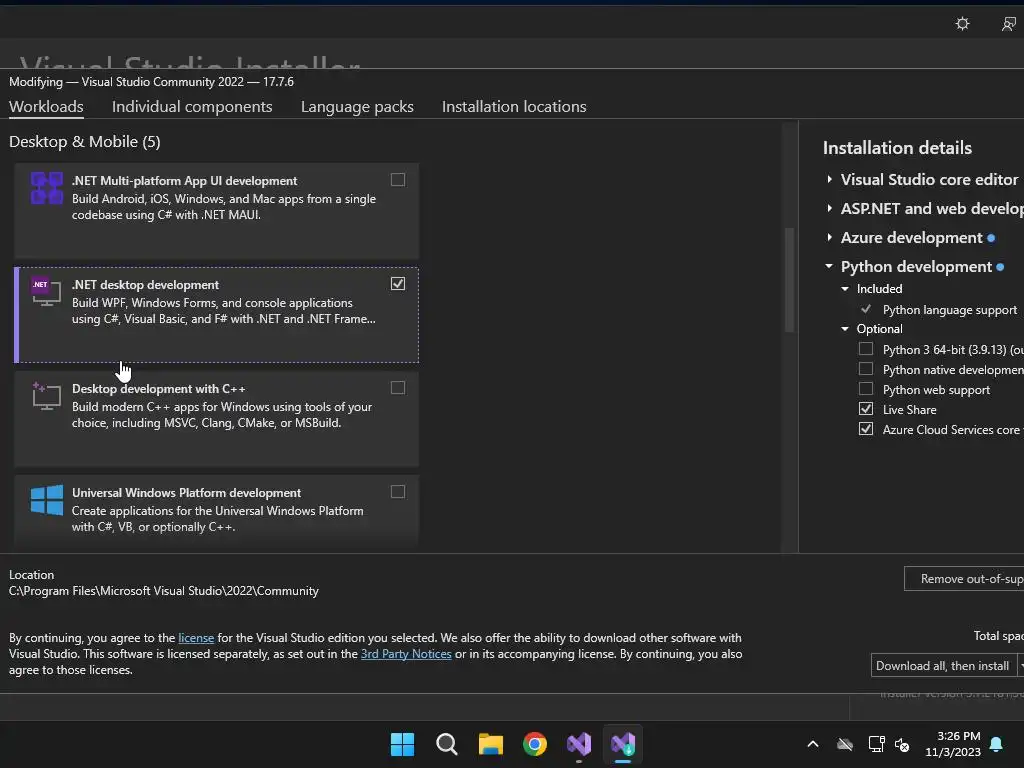Check Universal Windows Platform development workload
The image size is (1024, 768).
(398, 492)
